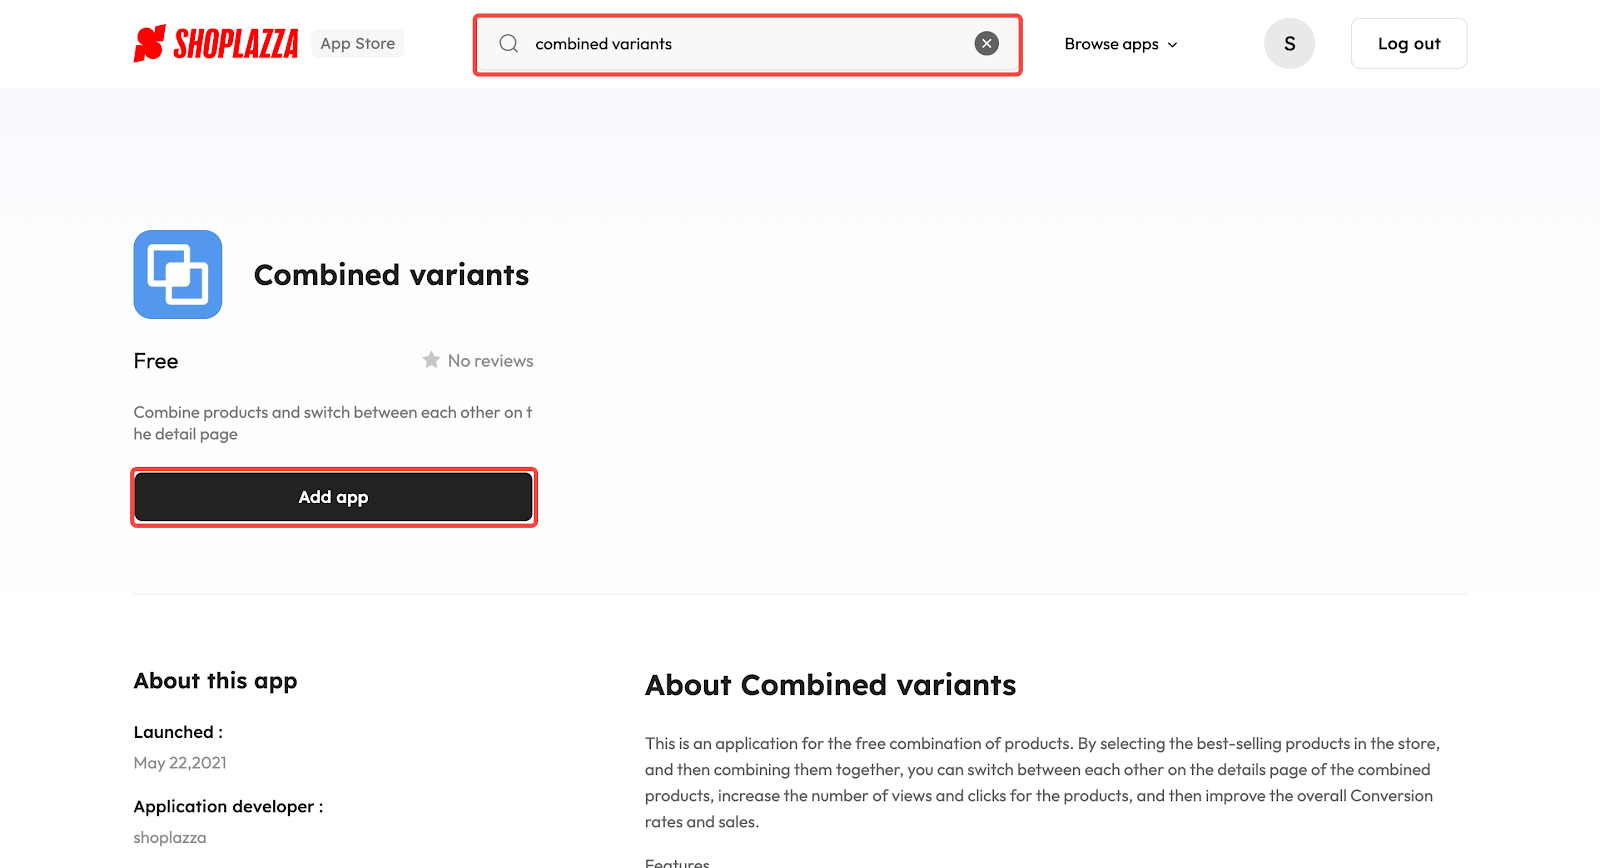Click the About Combined variants heading
The image size is (1600, 868).
pyautogui.click(x=830, y=685)
